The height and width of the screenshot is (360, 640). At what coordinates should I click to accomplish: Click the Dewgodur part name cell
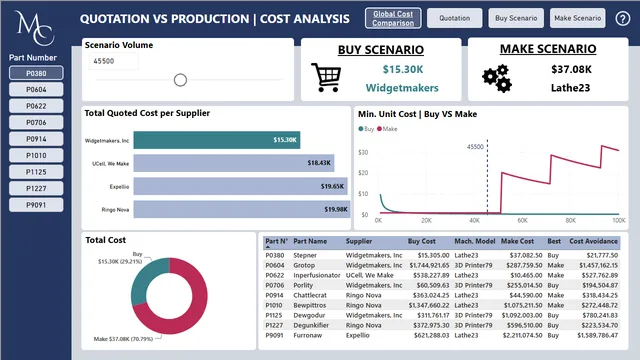(309, 315)
